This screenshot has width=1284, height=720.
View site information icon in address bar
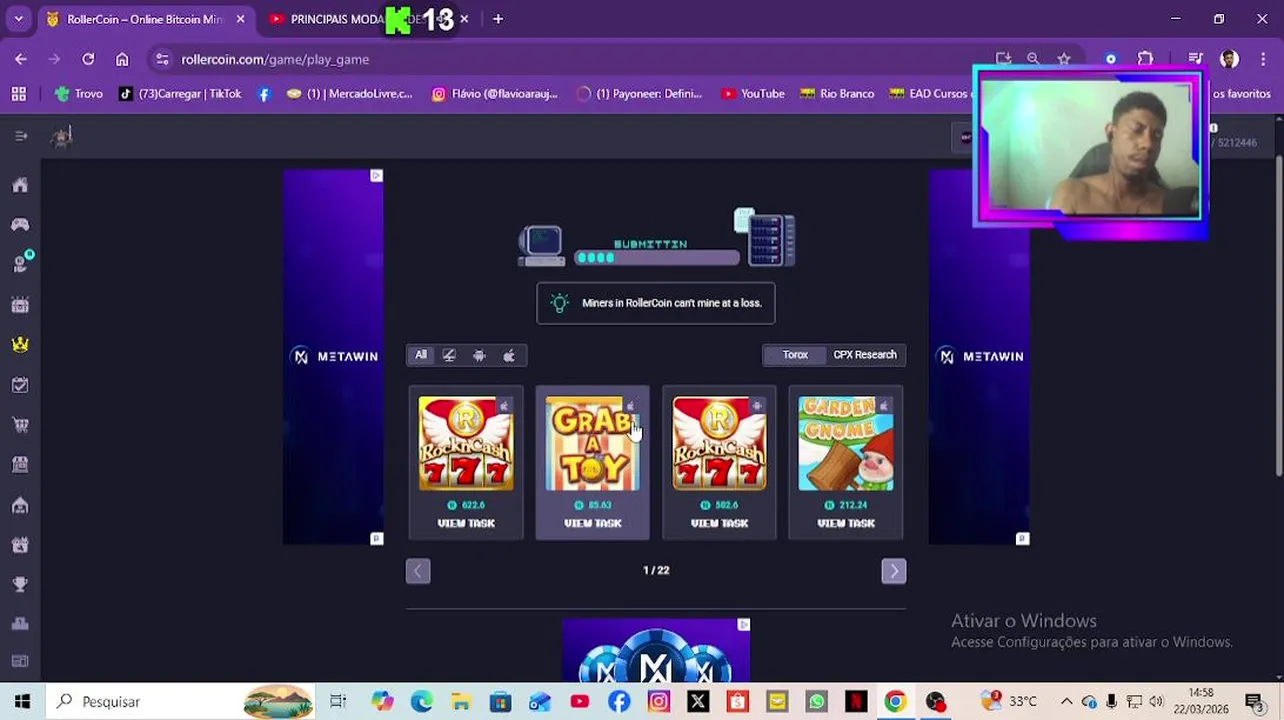click(x=163, y=59)
